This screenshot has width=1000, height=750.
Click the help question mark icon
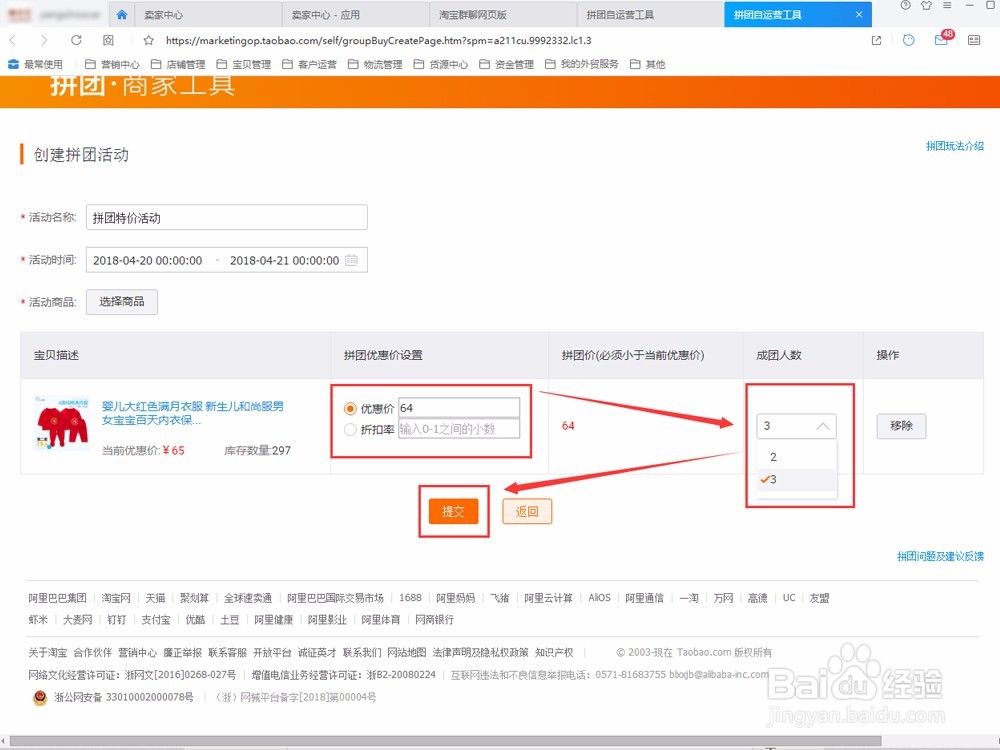pyautogui.click(x=906, y=5)
